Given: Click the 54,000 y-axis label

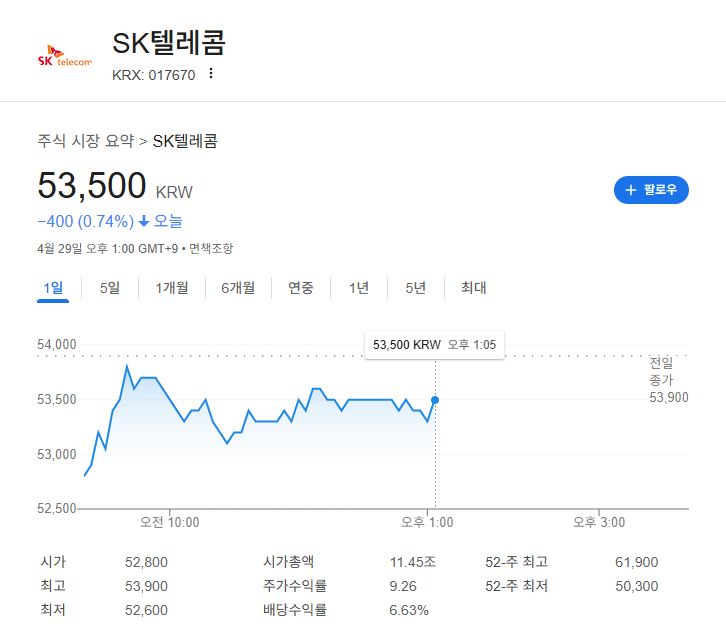Looking at the screenshot, I should [56, 345].
